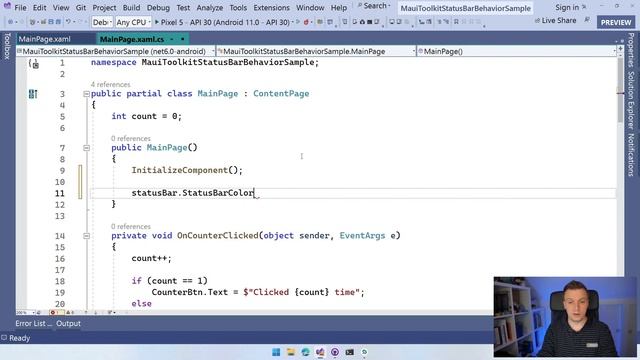Go to the next issue with the down arrow

[x=96, y=313]
